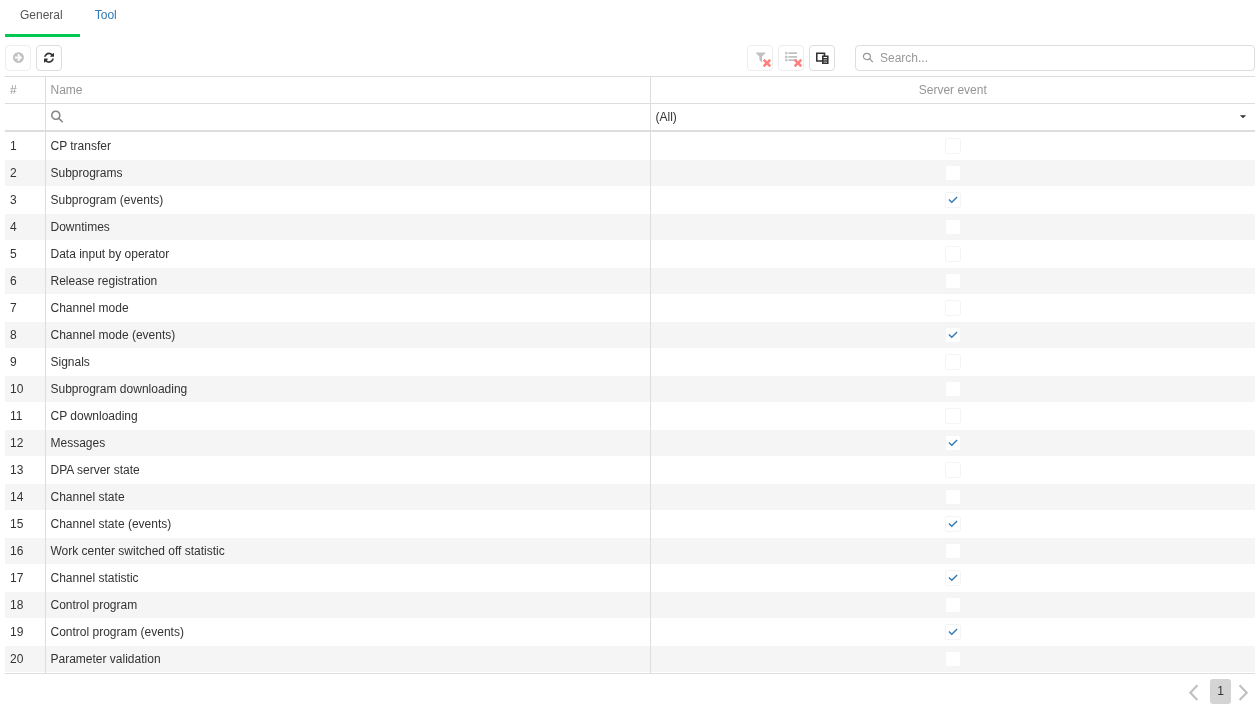Select the Release registration row name
Screen dimensions: 1260x707
104,281
